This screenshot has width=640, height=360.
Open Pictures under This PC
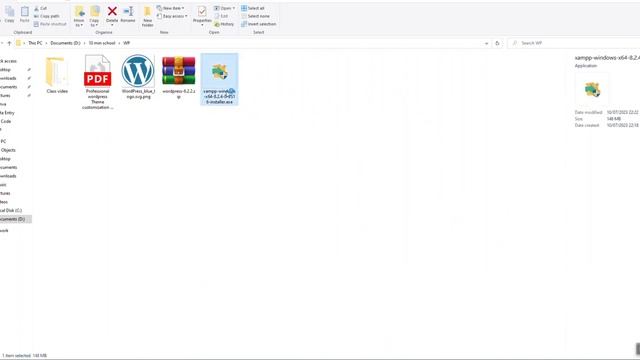click(x=5, y=193)
